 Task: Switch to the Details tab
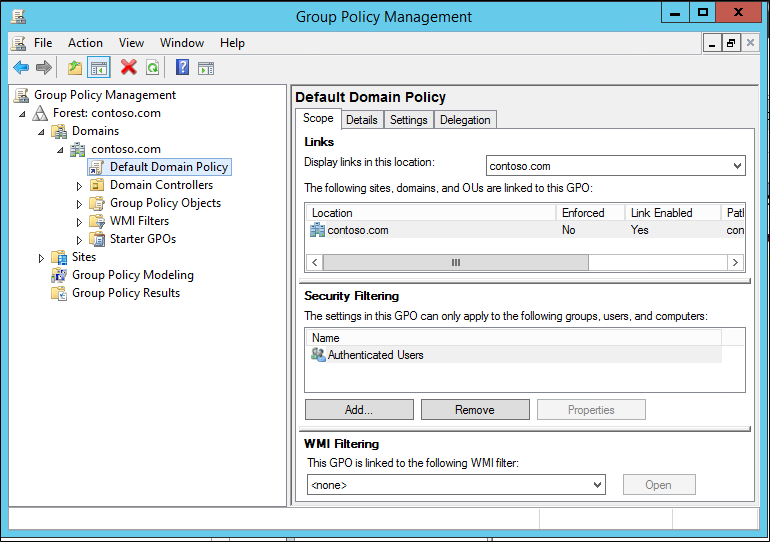click(x=362, y=120)
